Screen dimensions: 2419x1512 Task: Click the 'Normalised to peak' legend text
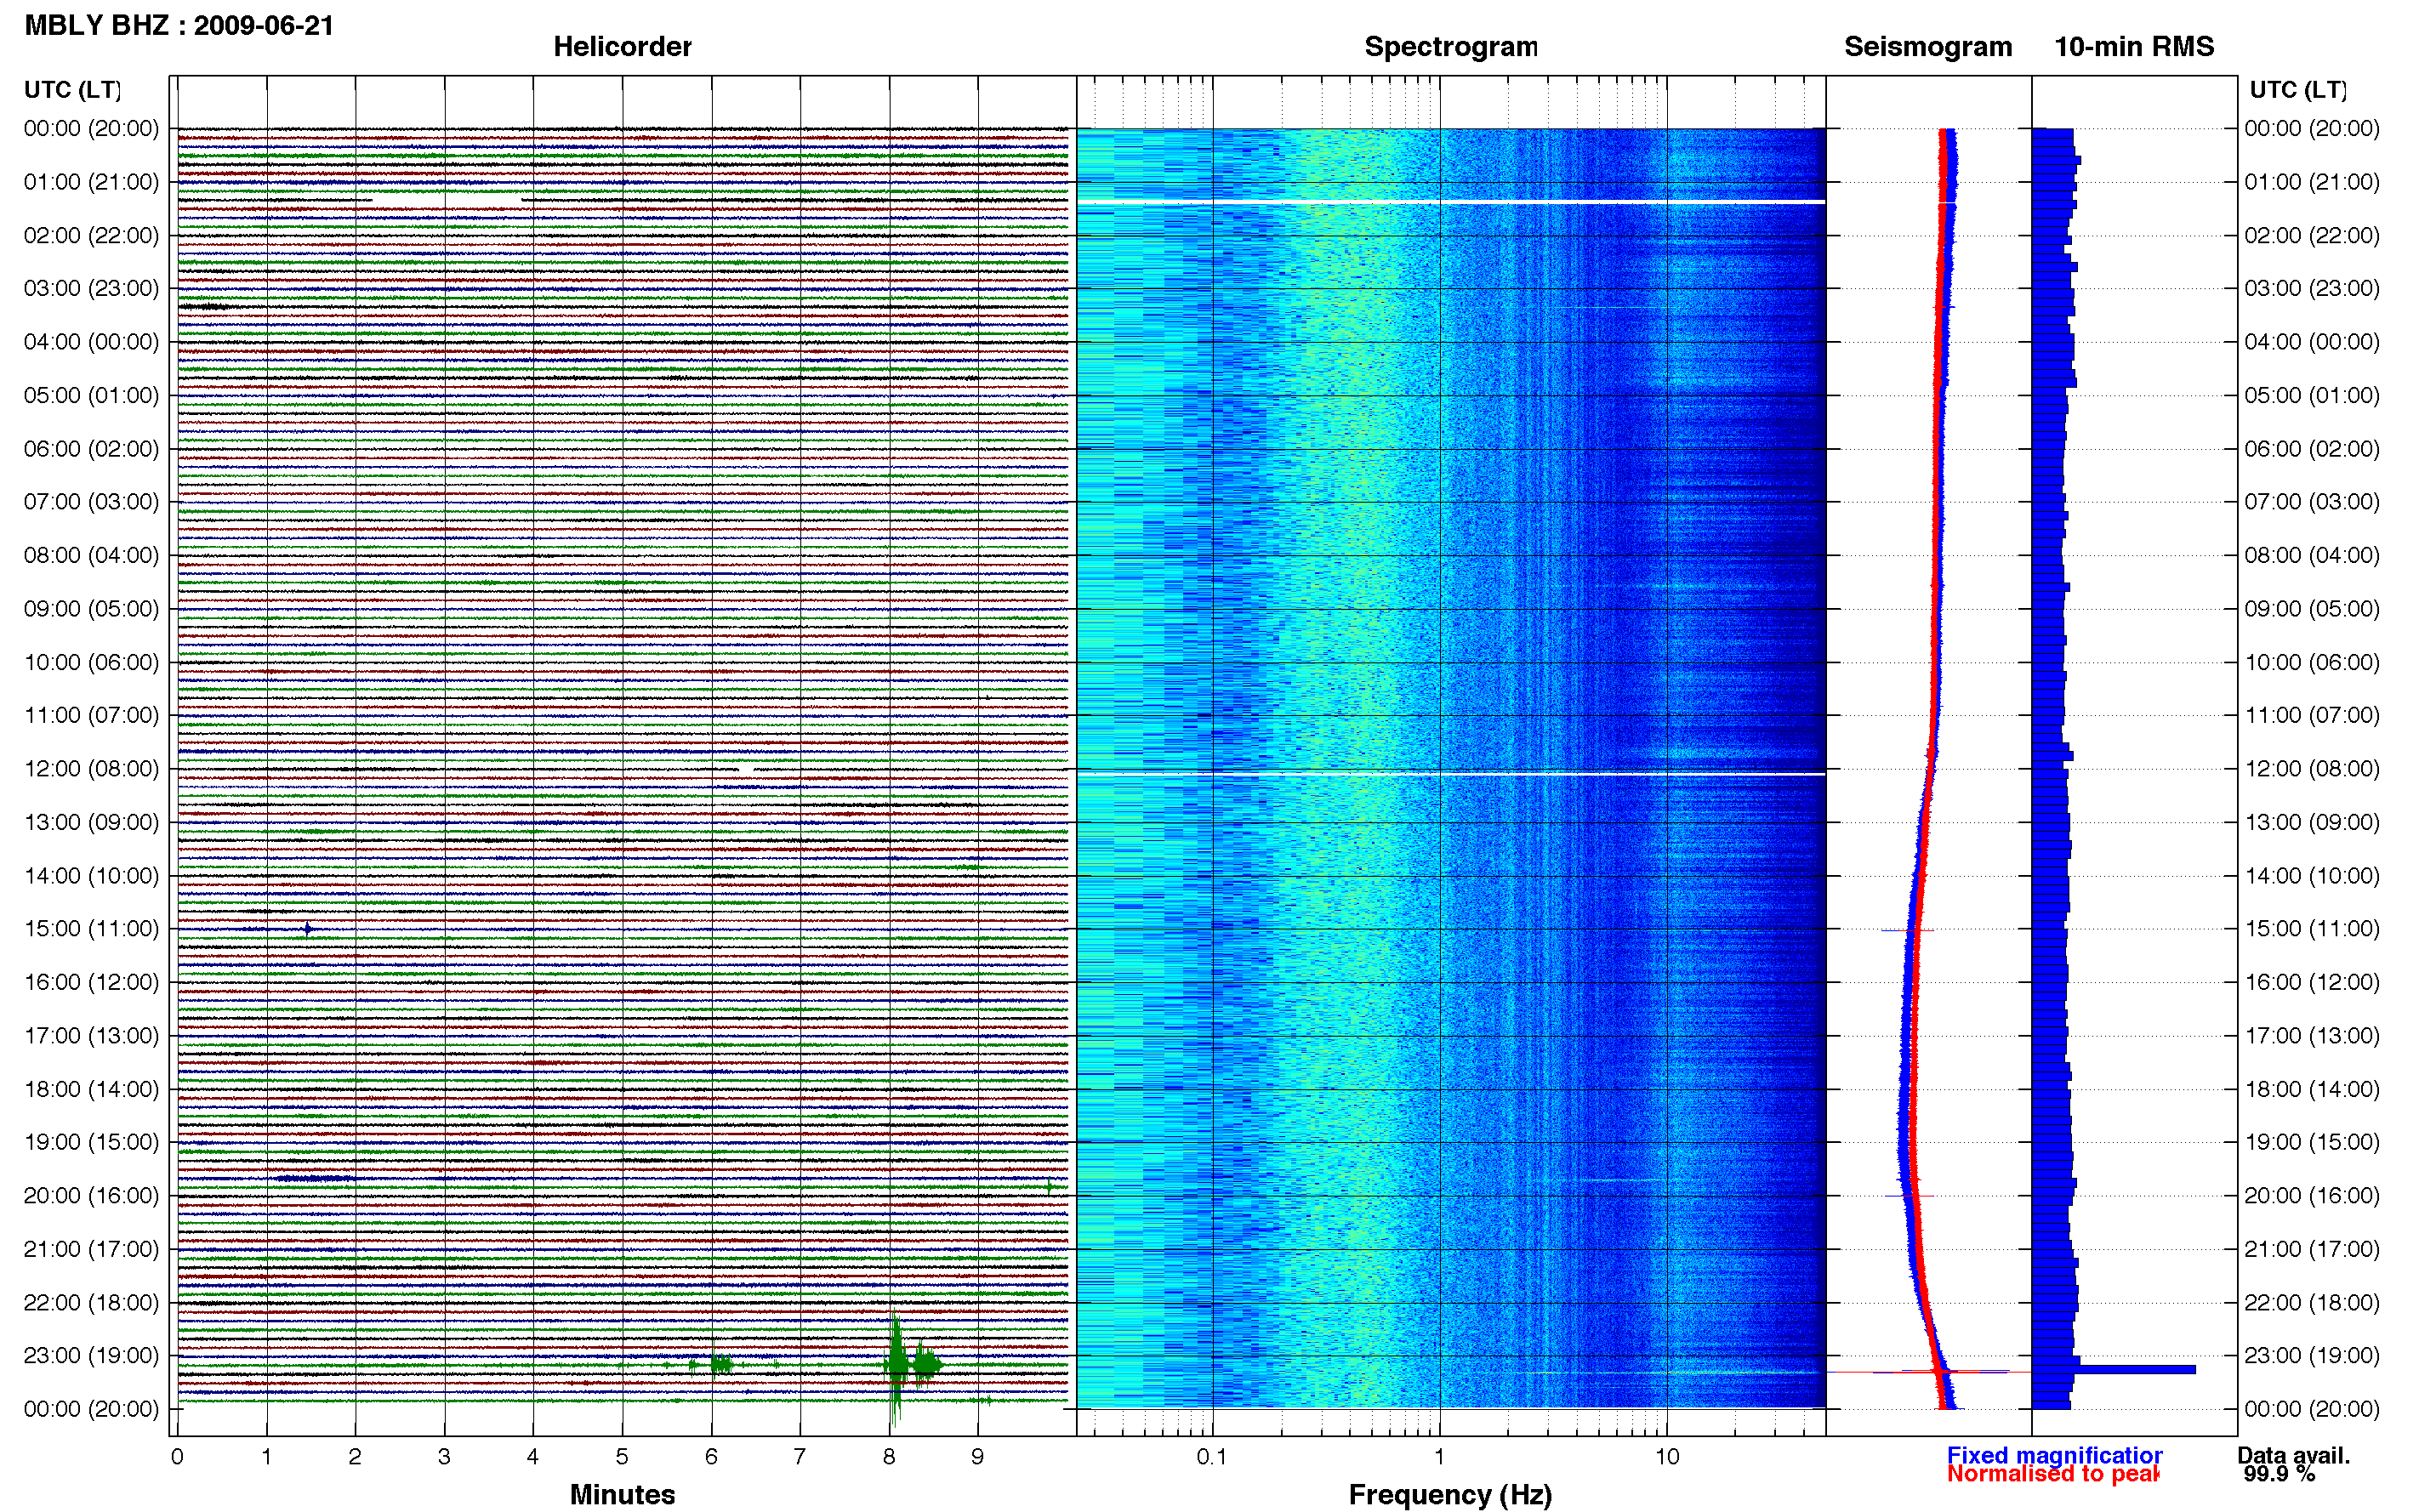(x=2052, y=1473)
